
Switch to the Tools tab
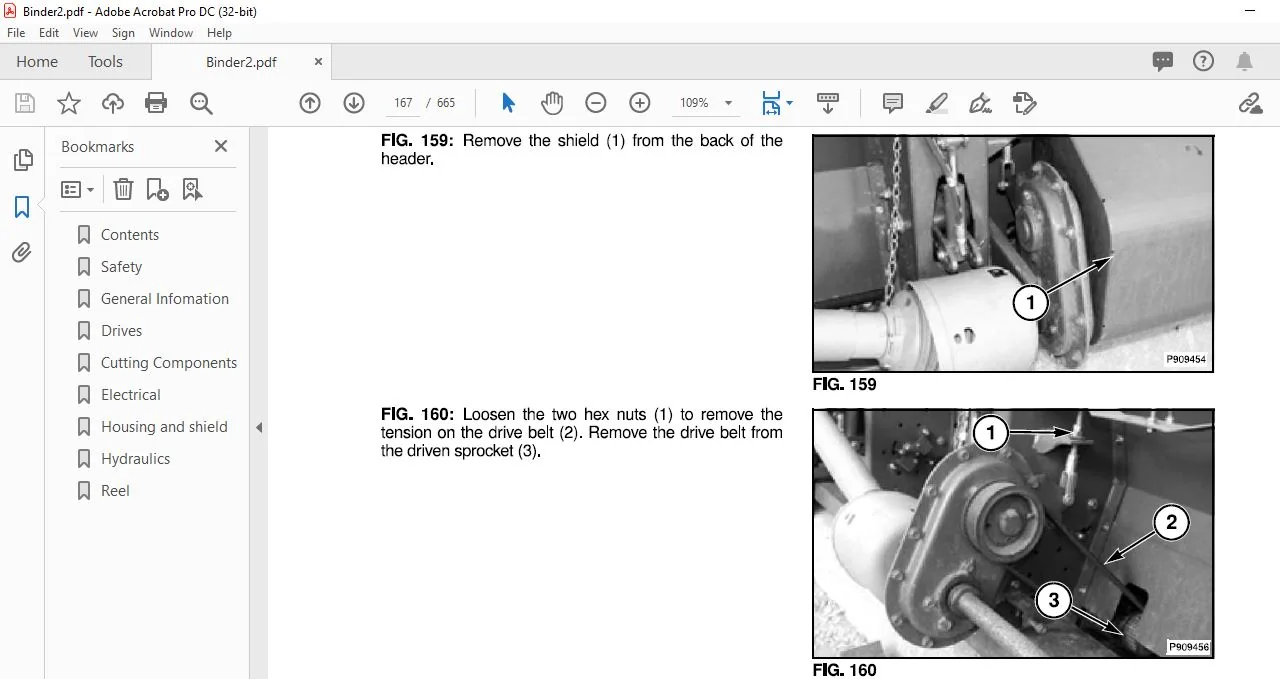point(105,62)
